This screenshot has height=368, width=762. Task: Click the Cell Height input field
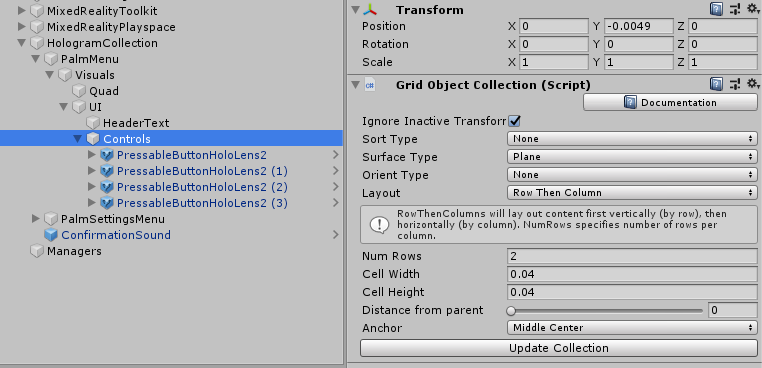pos(632,292)
